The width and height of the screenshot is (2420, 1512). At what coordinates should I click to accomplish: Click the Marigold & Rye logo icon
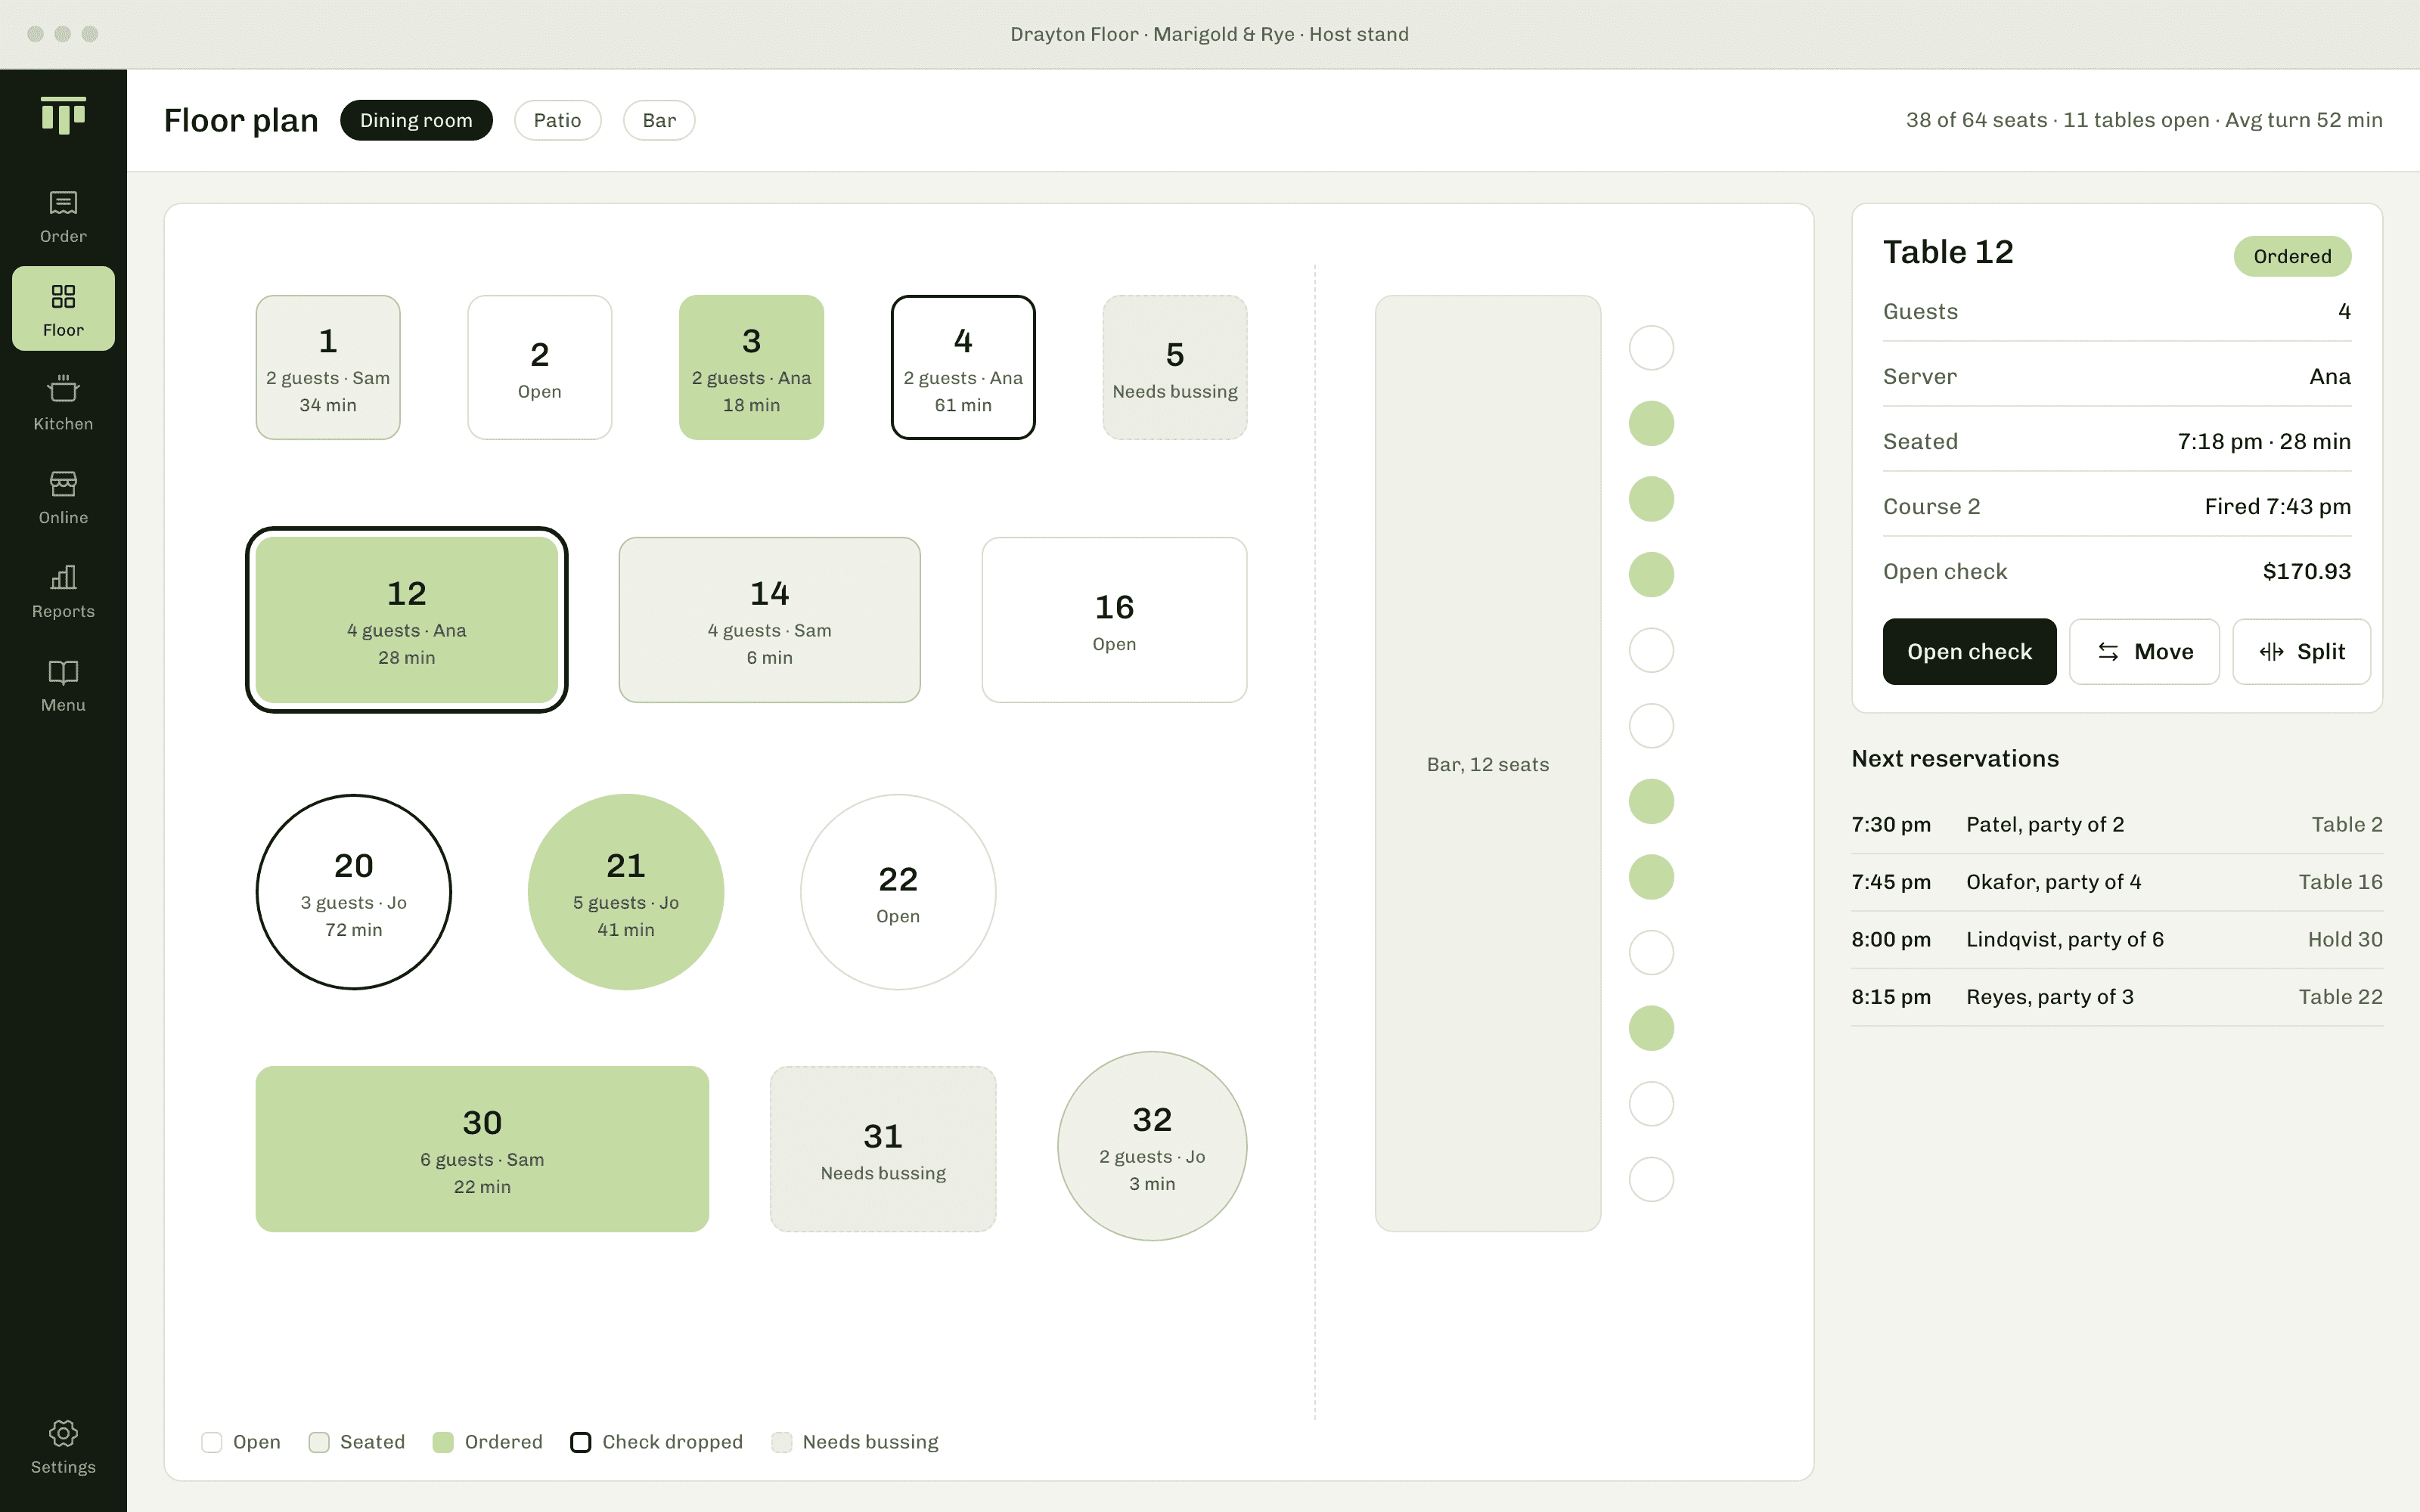click(63, 115)
